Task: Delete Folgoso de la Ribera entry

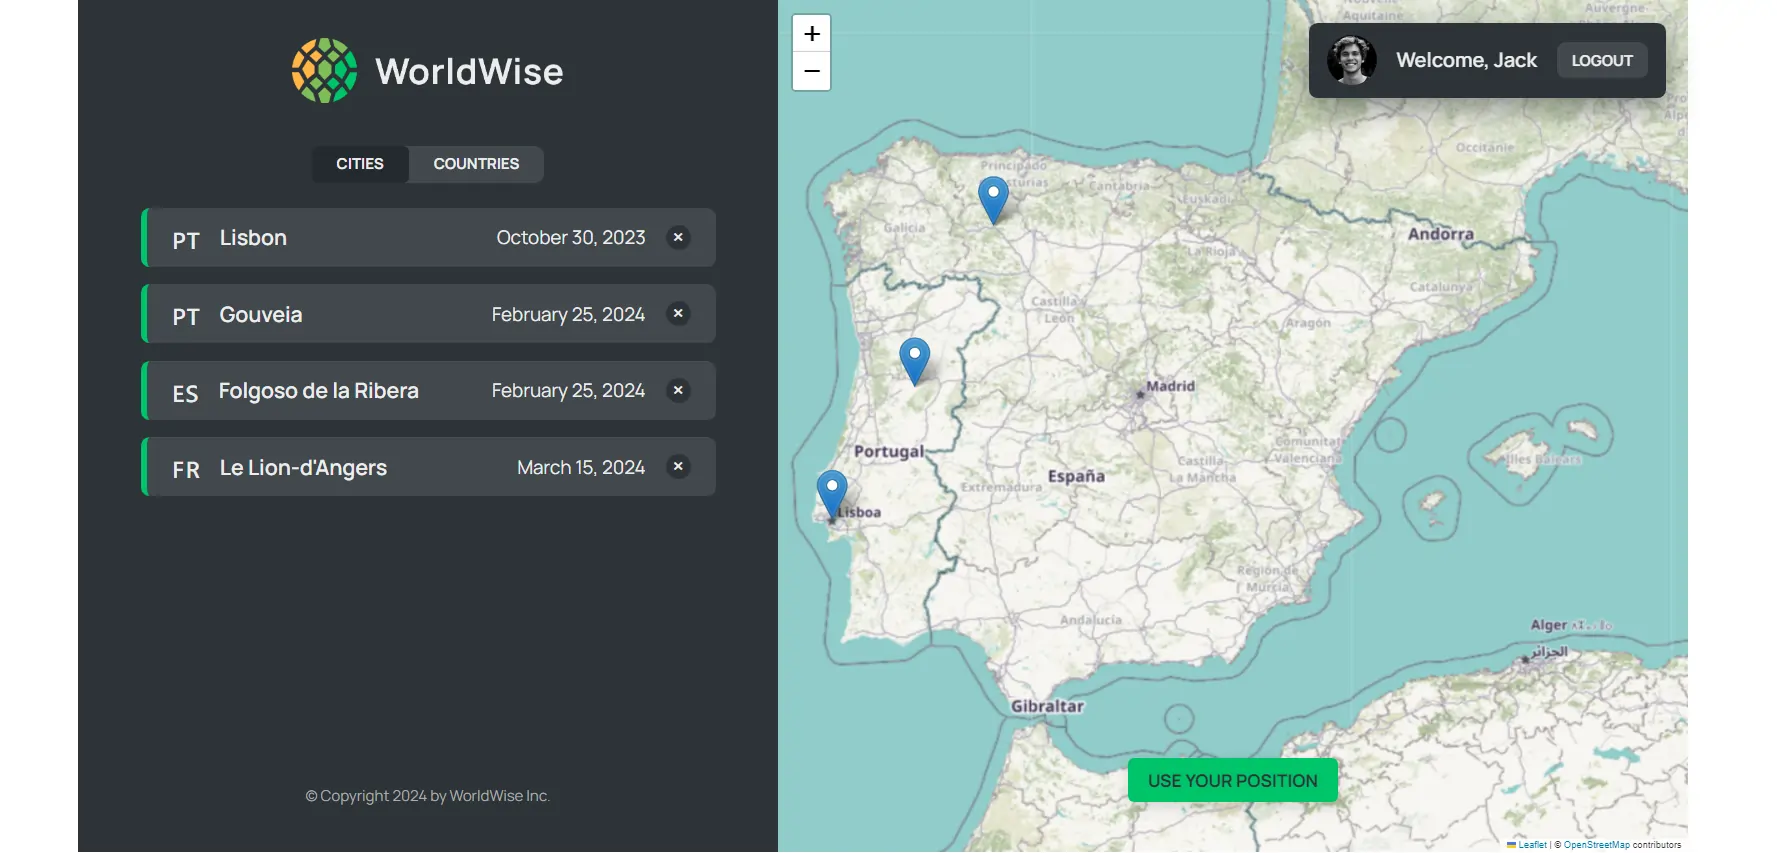Action: (678, 391)
